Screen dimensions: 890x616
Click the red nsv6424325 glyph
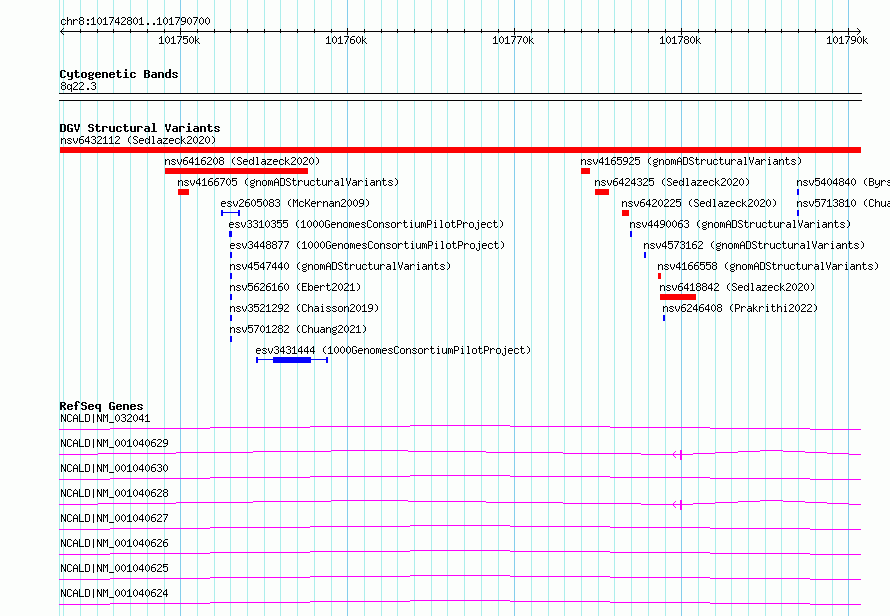coord(602,192)
